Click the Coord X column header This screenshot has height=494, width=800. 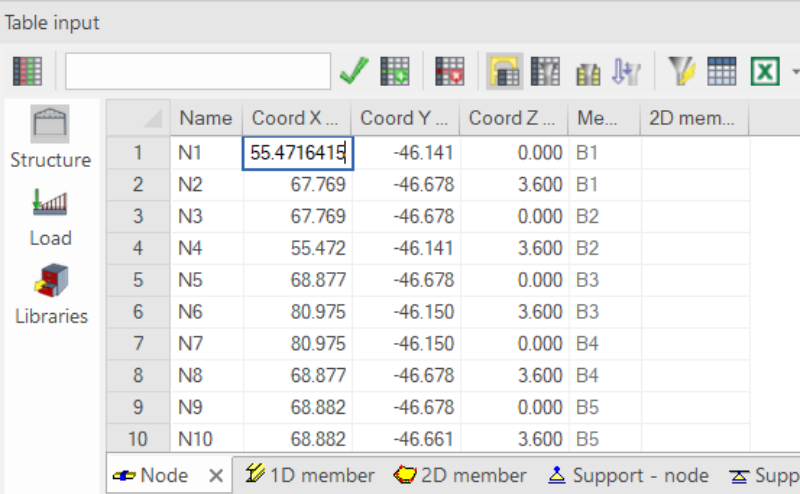pos(296,118)
